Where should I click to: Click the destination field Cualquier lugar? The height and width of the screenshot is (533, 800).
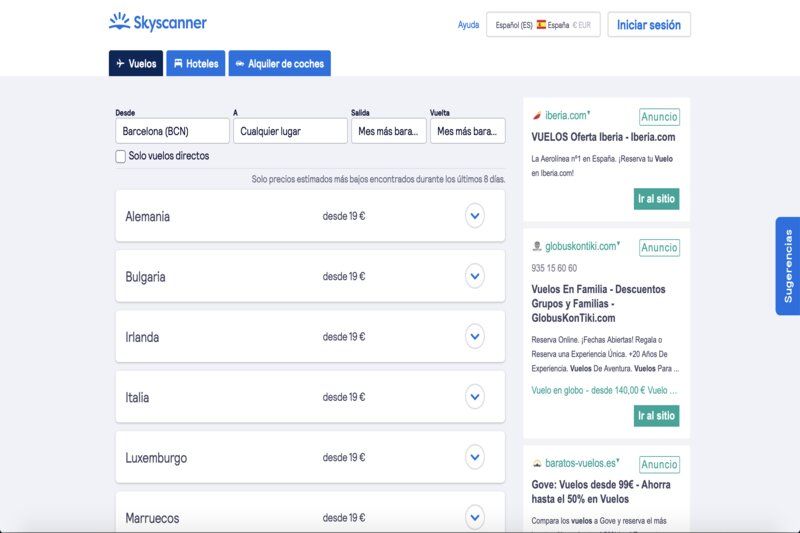tap(290, 131)
